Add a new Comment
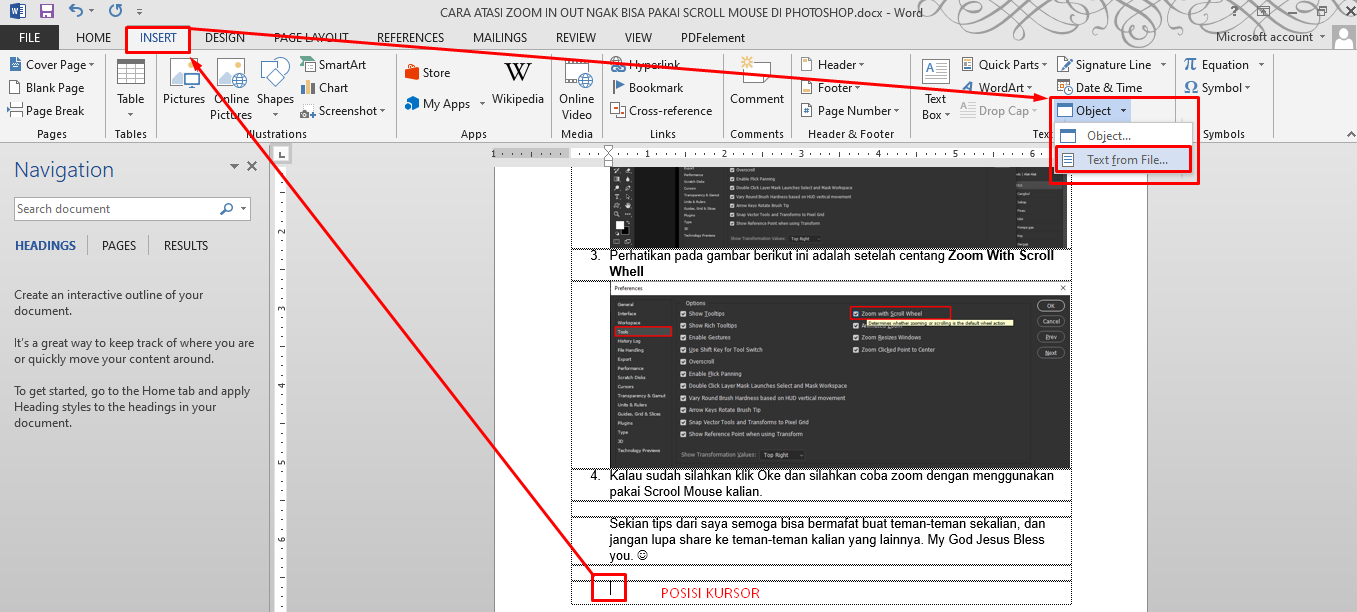This screenshot has height=612, width=1357. point(757,82)
